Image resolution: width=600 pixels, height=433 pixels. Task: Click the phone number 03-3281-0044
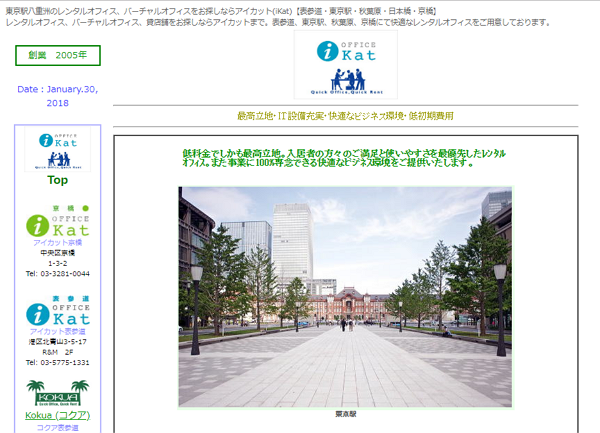coord(57,273)
